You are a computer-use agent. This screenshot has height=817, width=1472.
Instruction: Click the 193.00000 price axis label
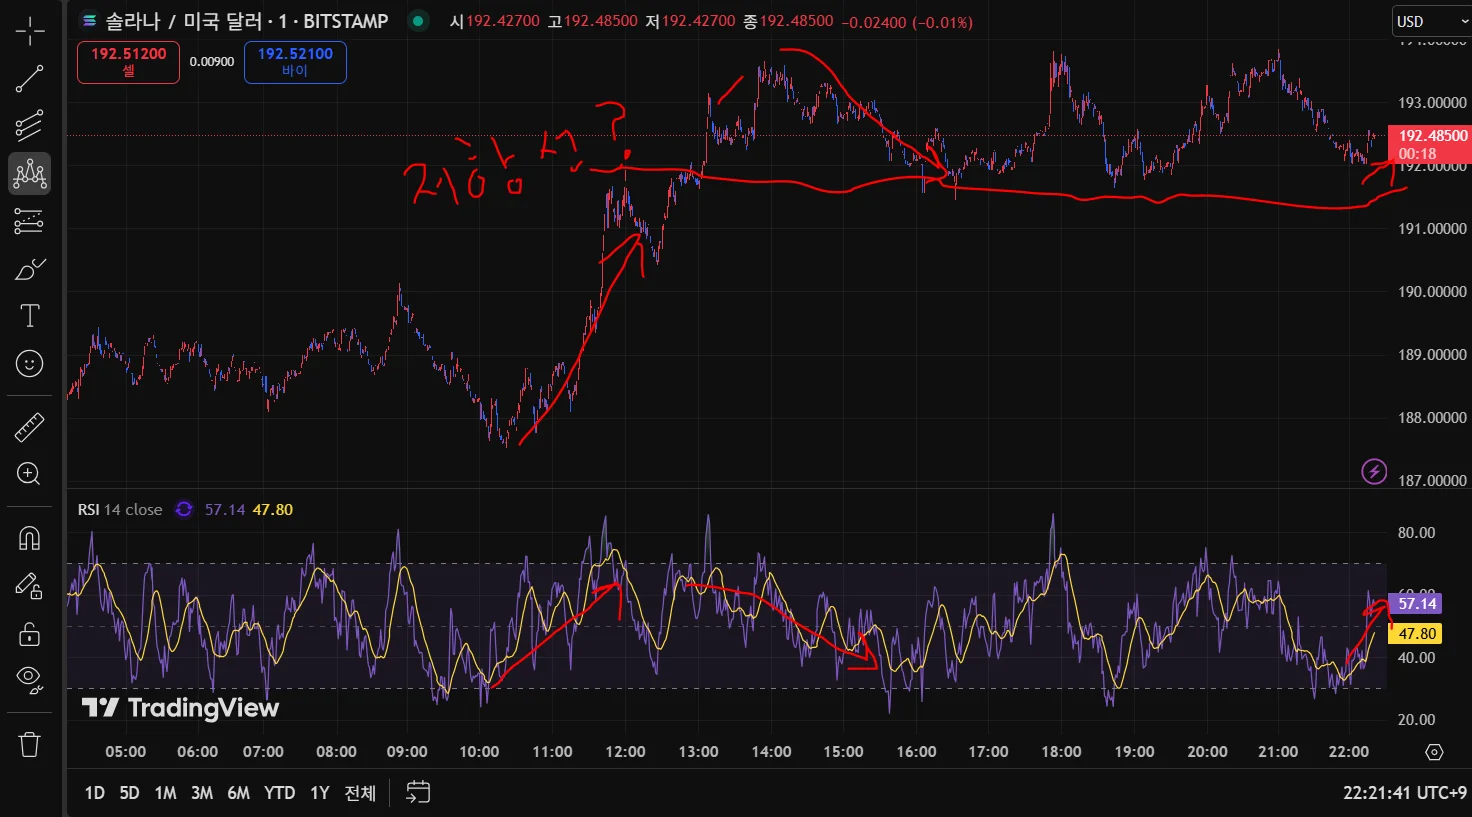[1432, 103]
